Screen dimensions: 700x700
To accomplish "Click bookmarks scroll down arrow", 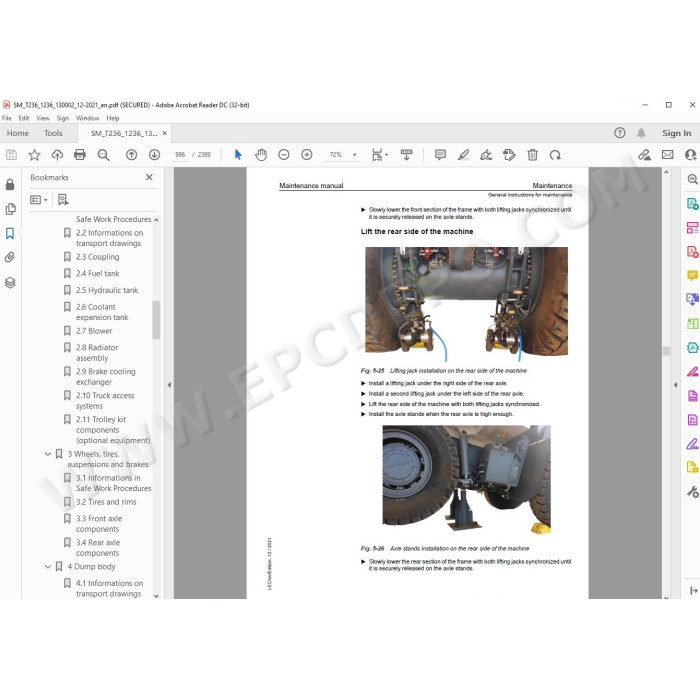I will [x=156, y=596].
